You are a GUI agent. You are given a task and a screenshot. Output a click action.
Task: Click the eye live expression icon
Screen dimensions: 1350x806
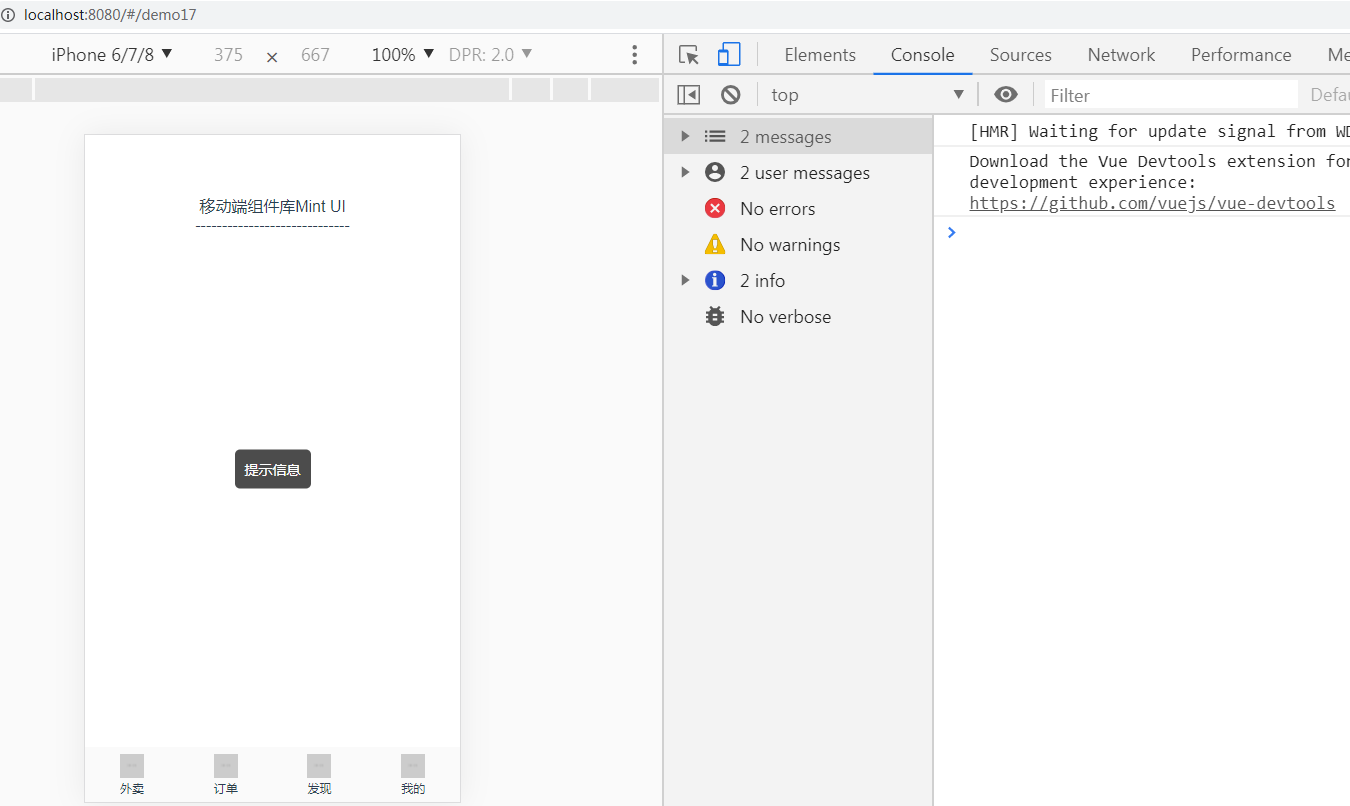coord(1006,94)
